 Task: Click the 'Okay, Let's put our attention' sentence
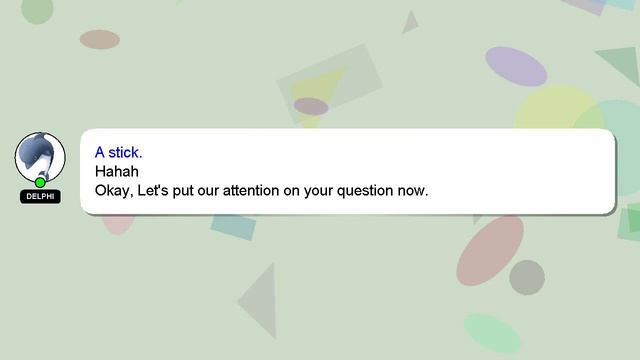coord(262,191)
